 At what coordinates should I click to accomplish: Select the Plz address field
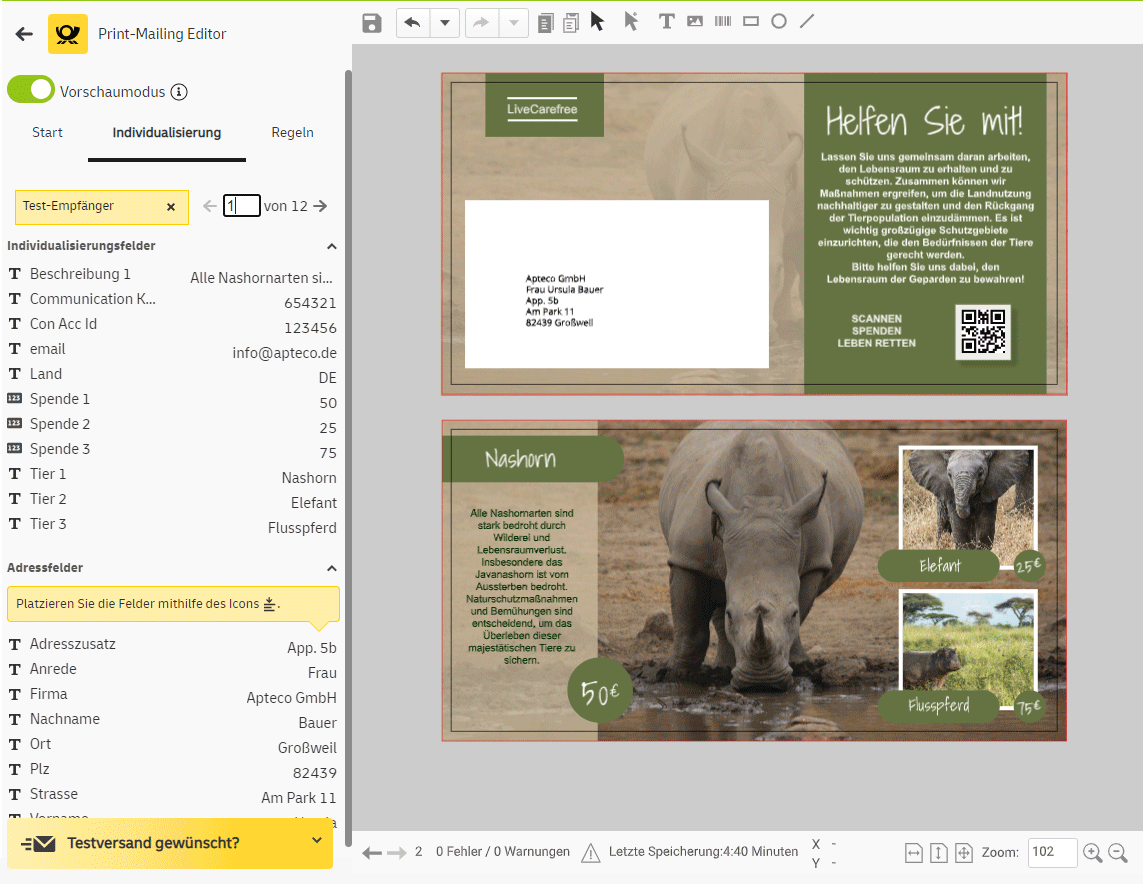point(172,770)
